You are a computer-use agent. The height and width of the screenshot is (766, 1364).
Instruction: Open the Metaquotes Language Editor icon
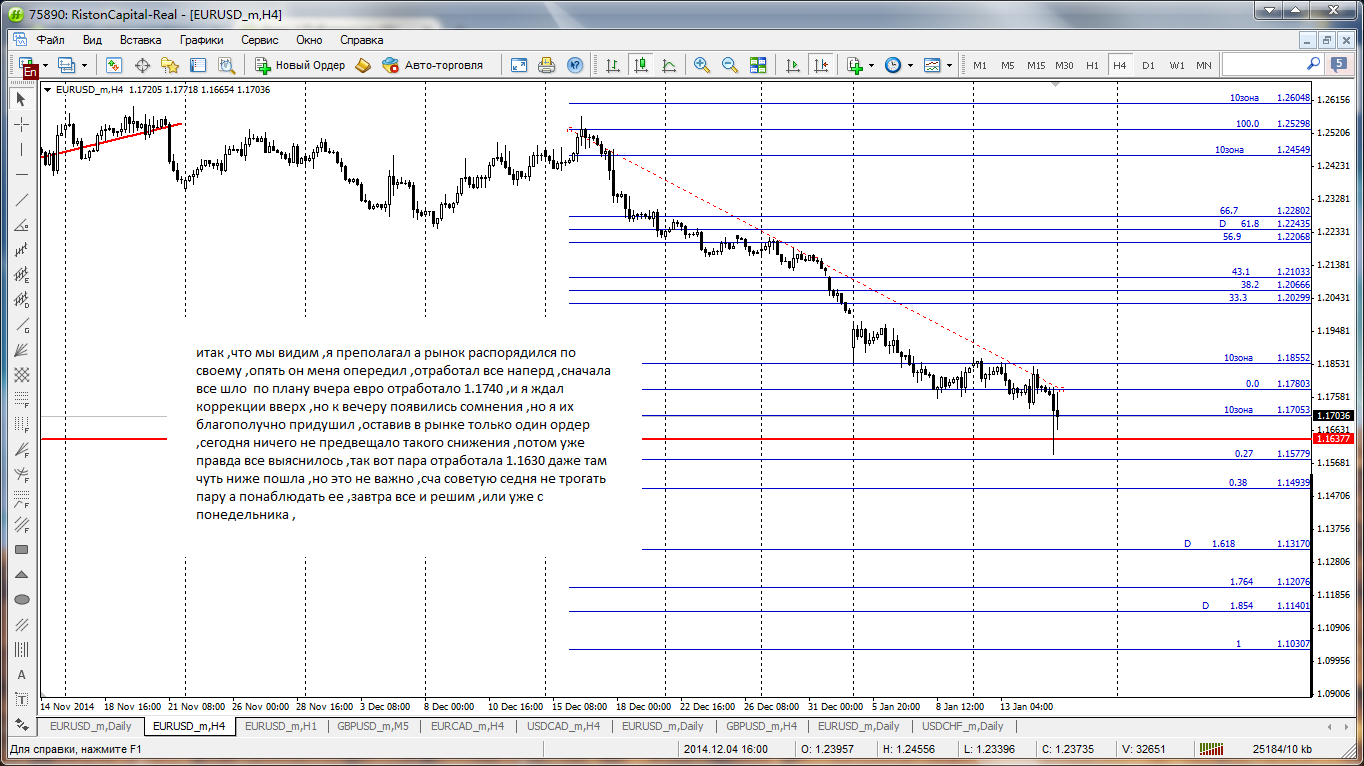click(x=363, y=65)
